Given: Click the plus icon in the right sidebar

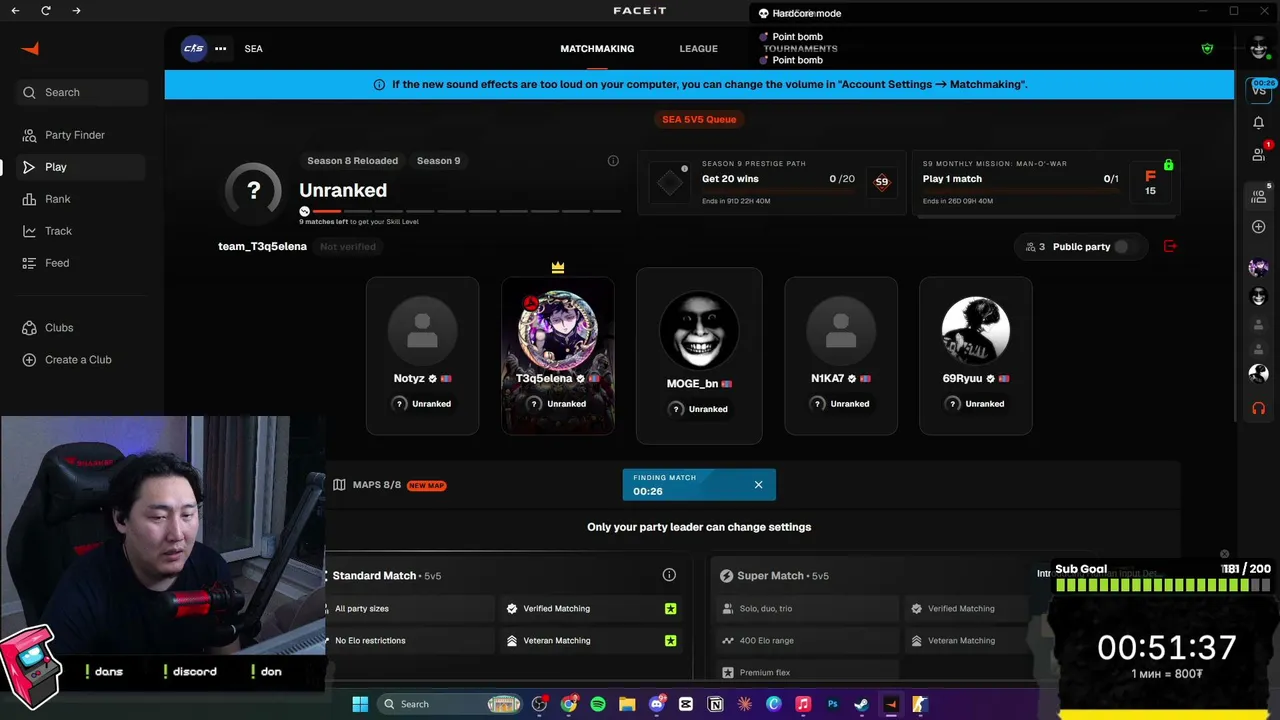Looking at the screenshot, I should click(1258, 227).
